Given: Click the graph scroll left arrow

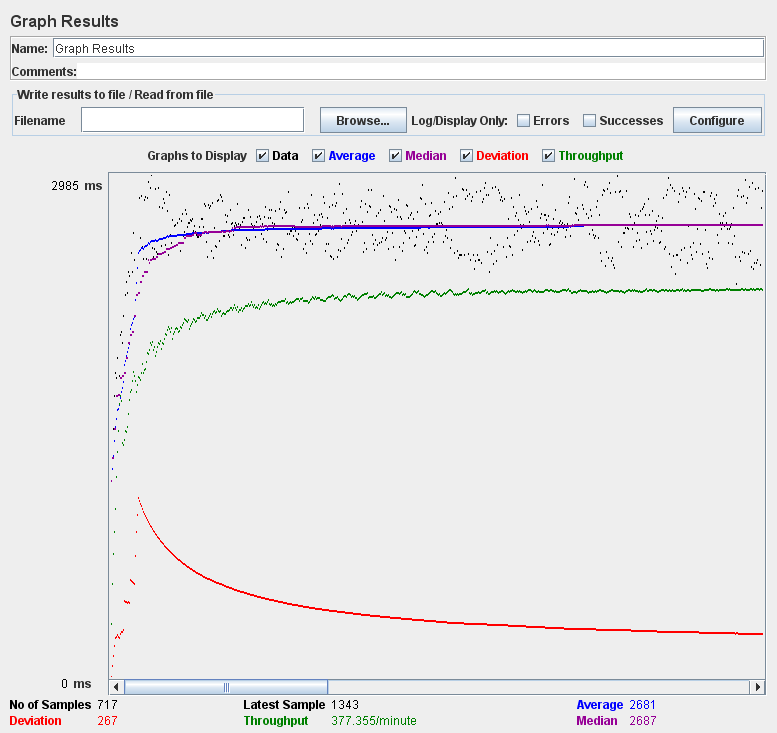Looking at the screenshot, I should click(116, 687).
